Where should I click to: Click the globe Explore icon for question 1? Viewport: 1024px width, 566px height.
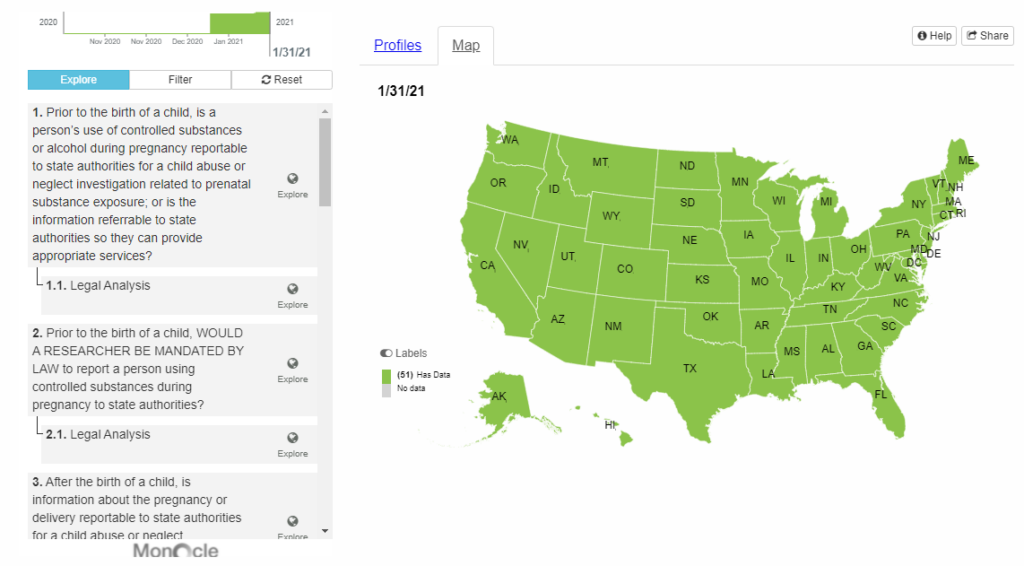tap(293, 179)
